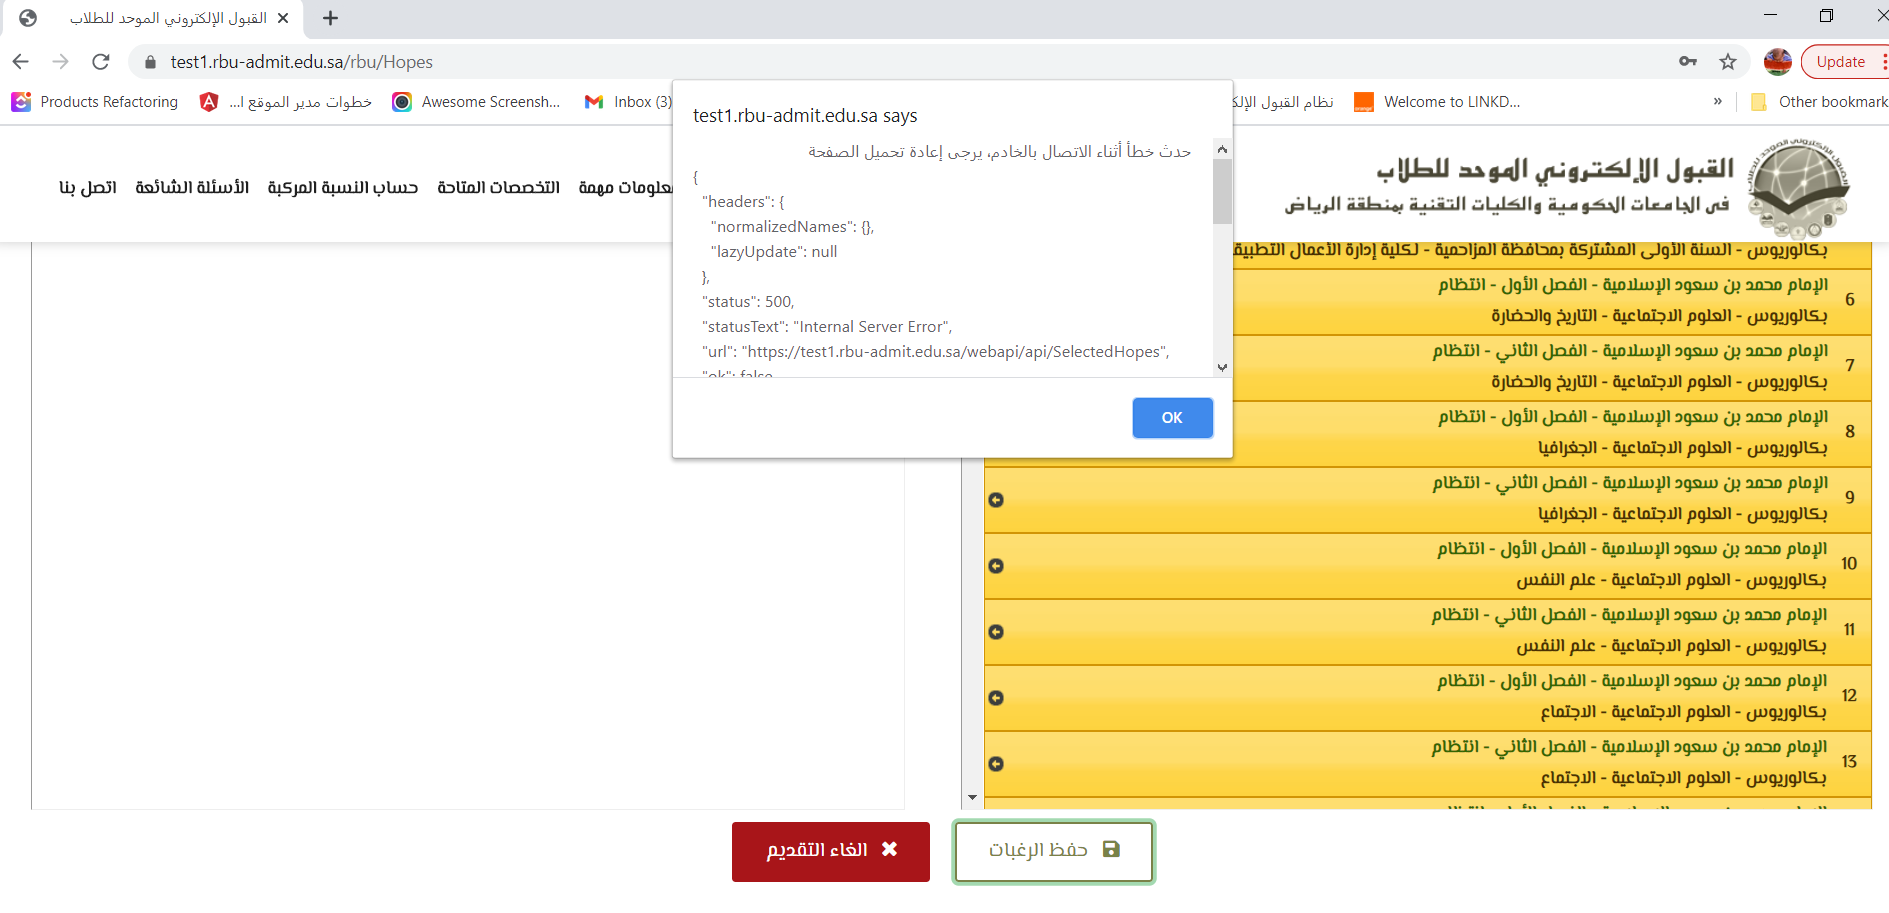1889x913 pixels.
Task: Click the Update Chrome button
Action: click(1840, 62)
